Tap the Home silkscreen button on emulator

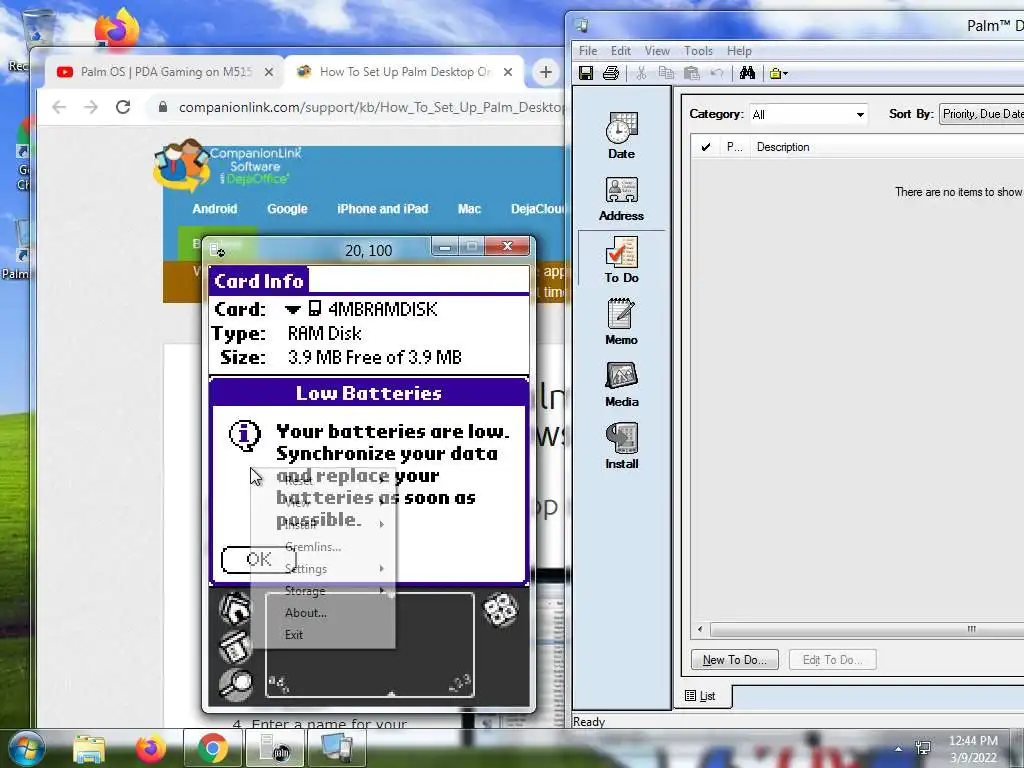click(235, 609)
